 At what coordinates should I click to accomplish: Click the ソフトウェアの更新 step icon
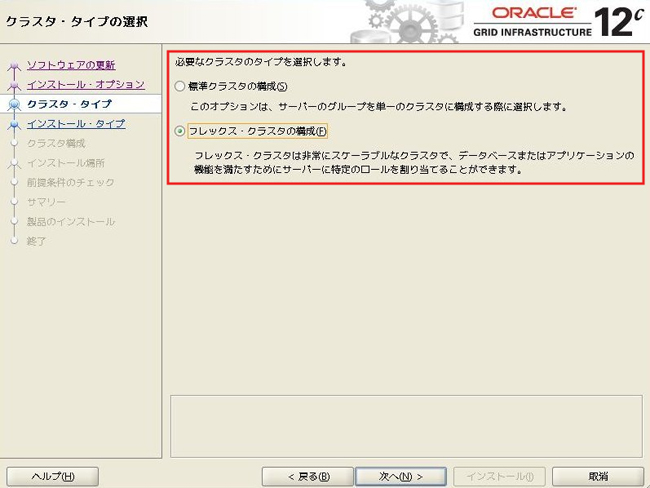click(x=14, y=67)
